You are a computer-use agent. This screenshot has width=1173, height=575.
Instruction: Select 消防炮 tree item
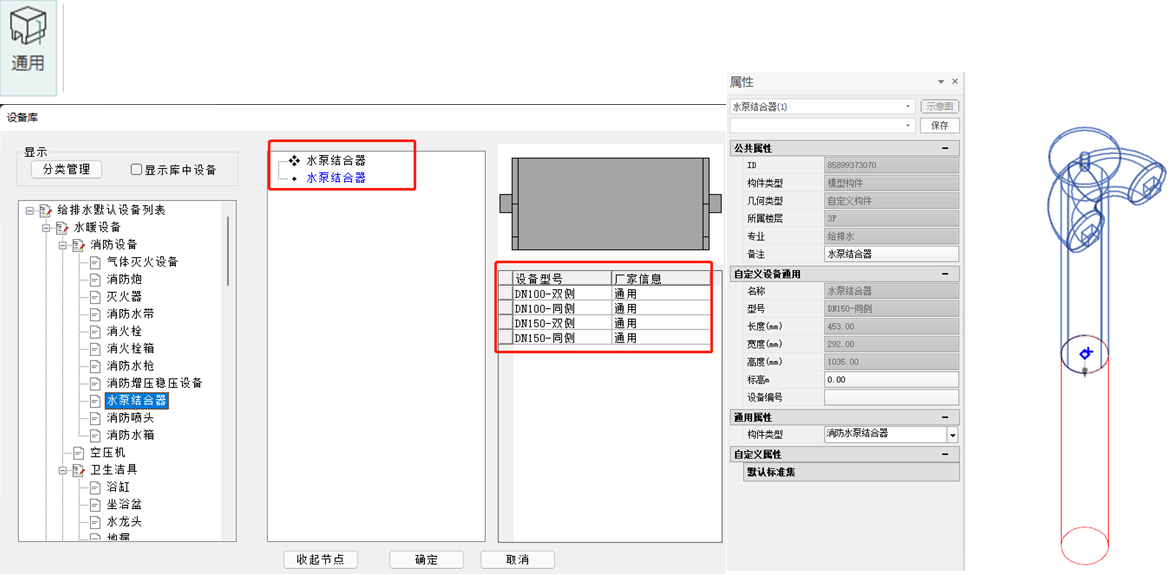tap(124, 280)
